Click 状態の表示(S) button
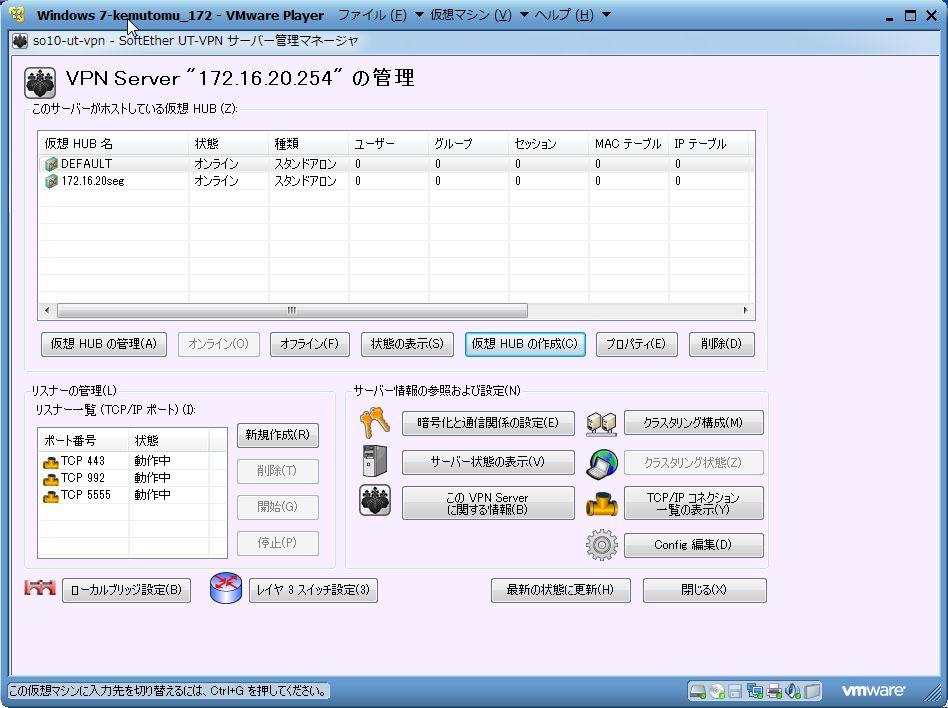 [x=407, y=344]
